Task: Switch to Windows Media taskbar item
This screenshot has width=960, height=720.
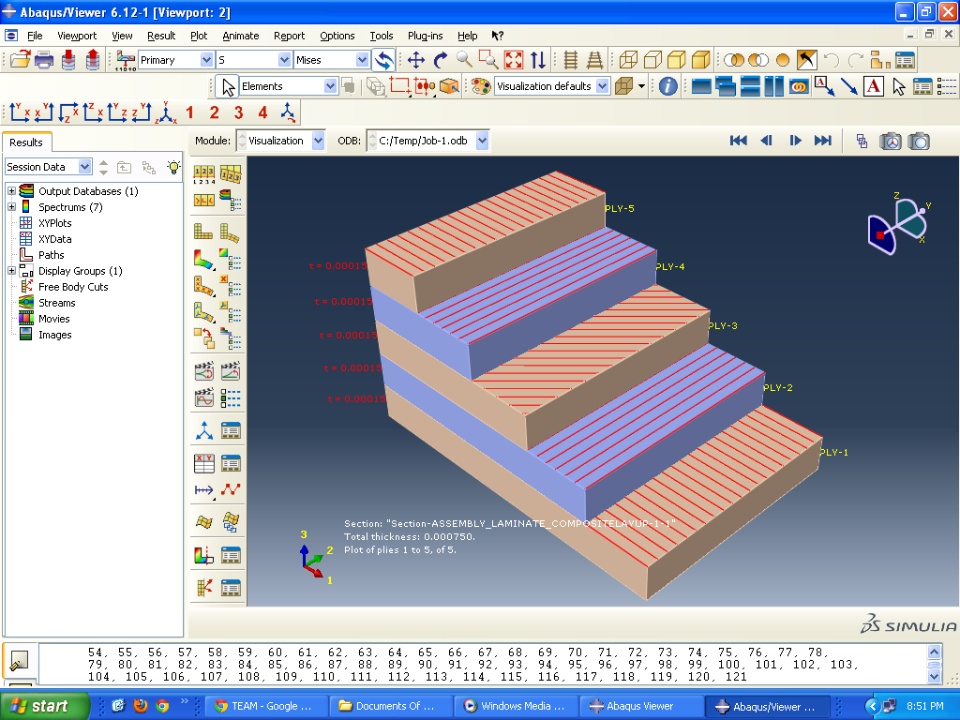Action: pos(516,706)
